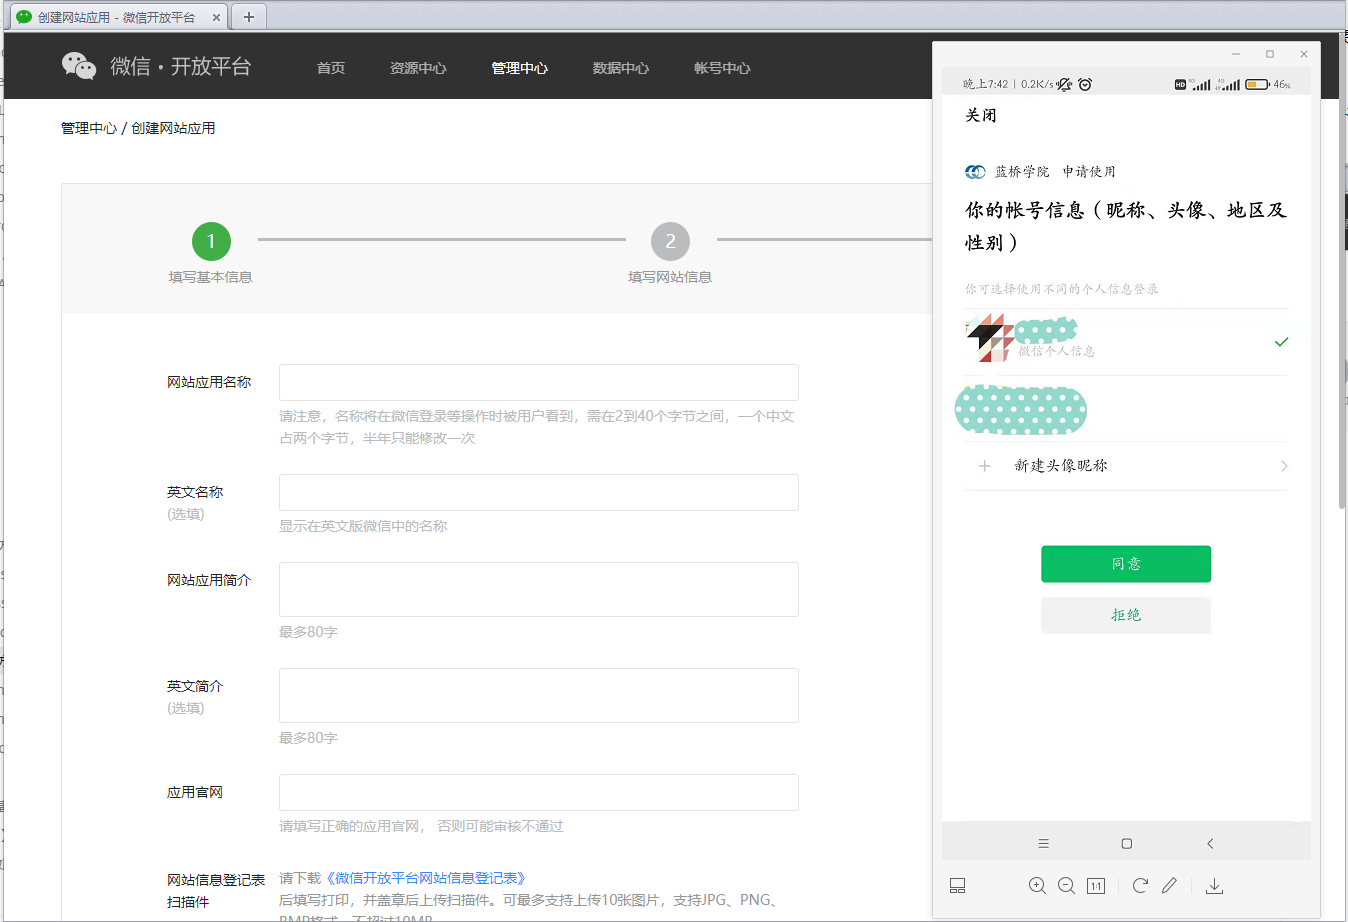This screenshot has width=1348, height=922.
Task: Open the 资源中心 menu
Action: point(418,68)
